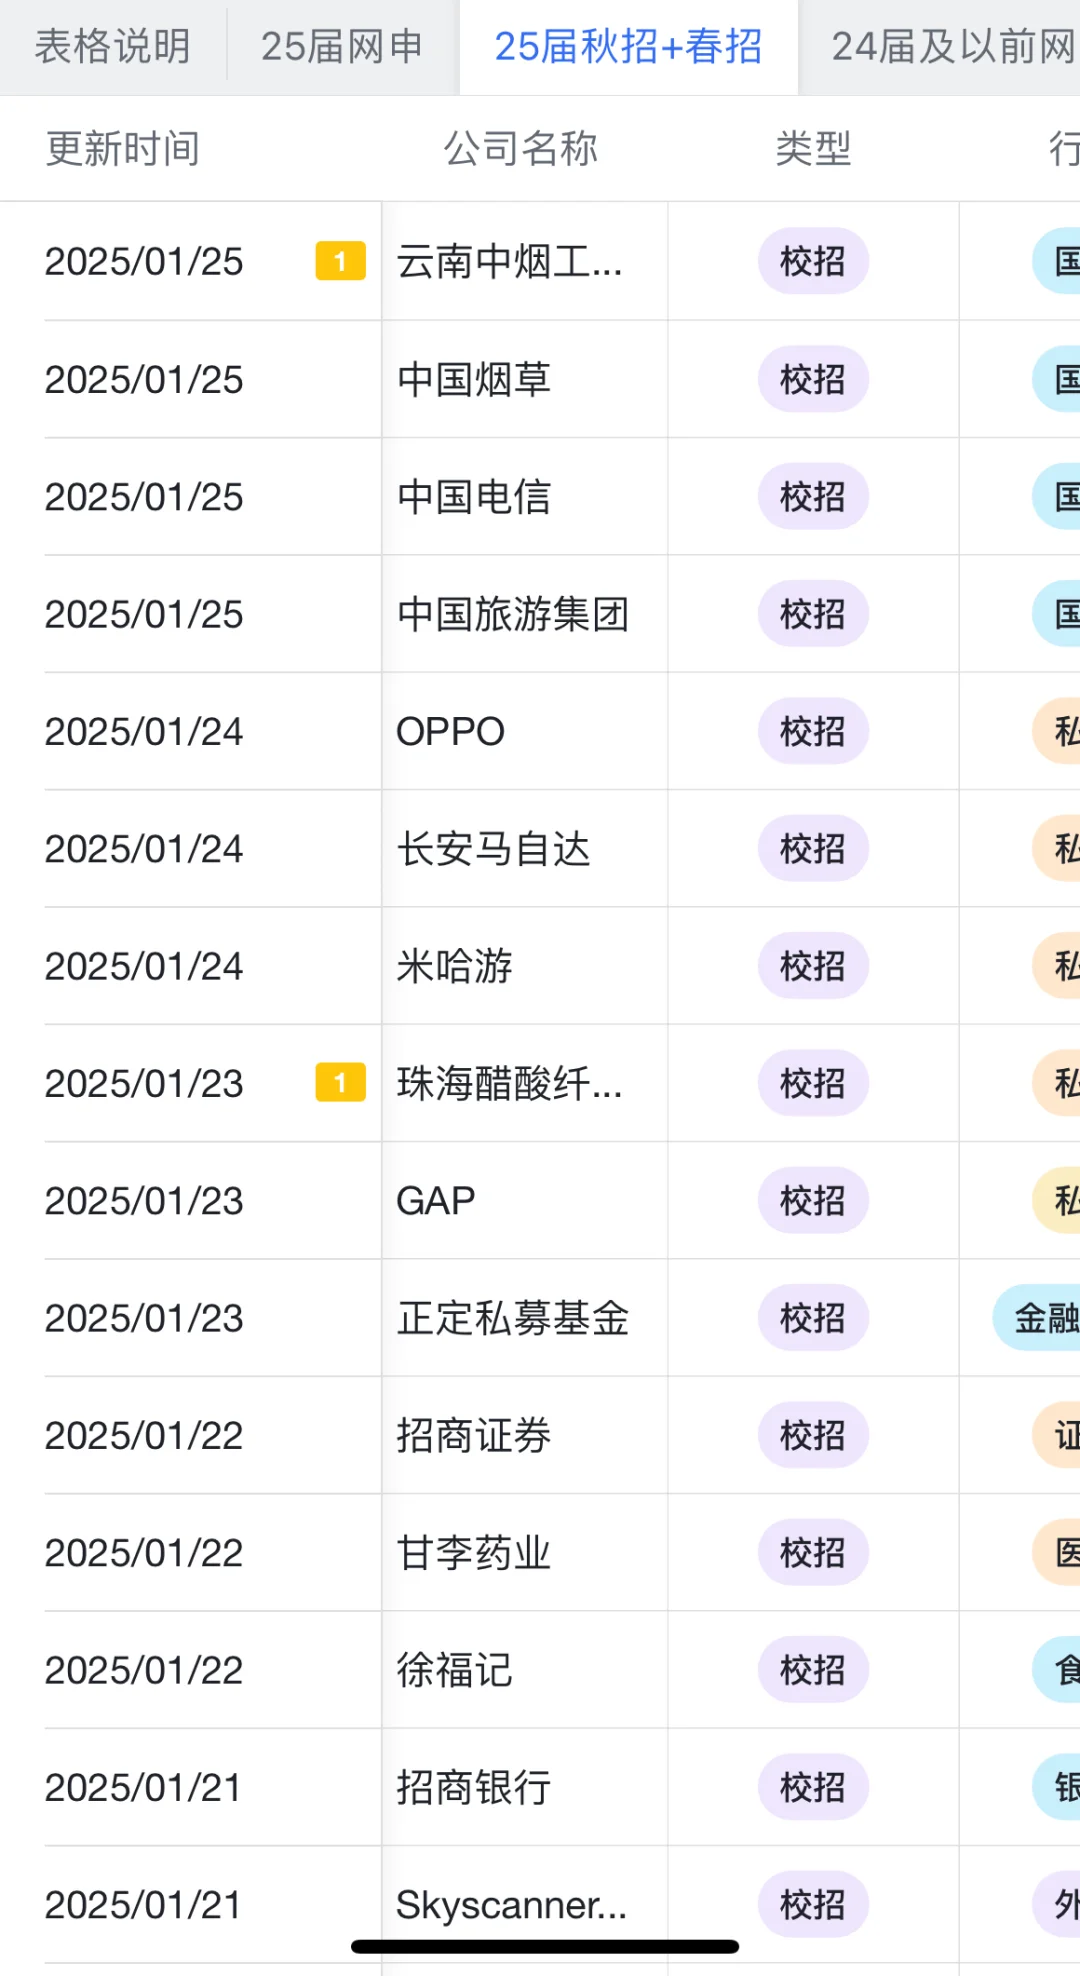
Task: Click the 金融 industry tag for 正定私募基金
Action: tap(1042, 1318)
